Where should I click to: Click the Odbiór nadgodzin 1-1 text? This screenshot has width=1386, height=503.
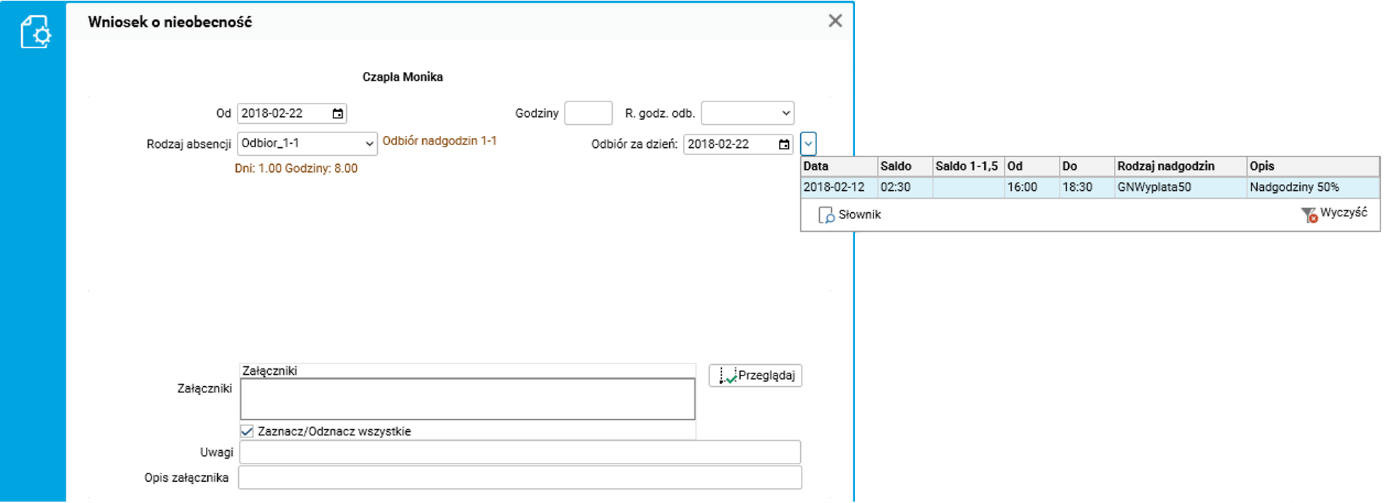coord(440,142)
